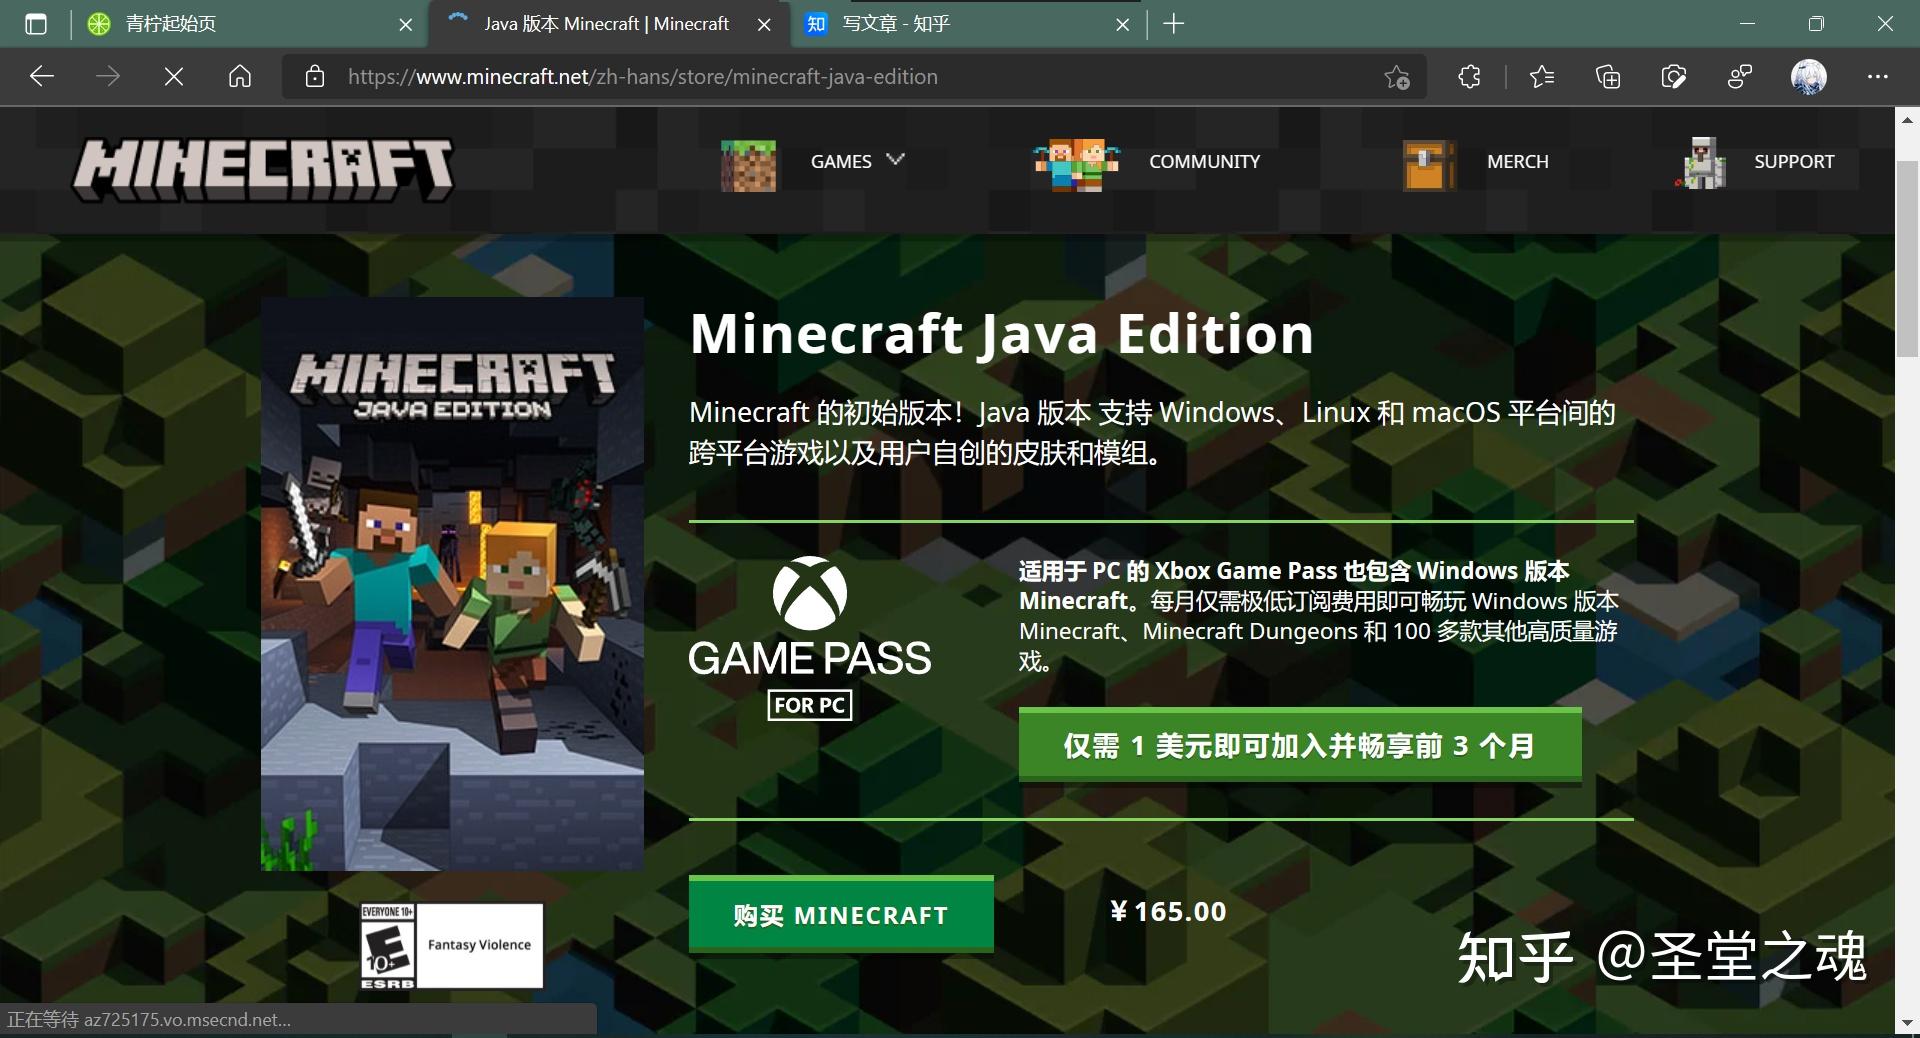Image resolution: width=1920 pixels, height=1038 pixels.
Task: Open Support via the iron golem icon
Action: click(1700, 163)
